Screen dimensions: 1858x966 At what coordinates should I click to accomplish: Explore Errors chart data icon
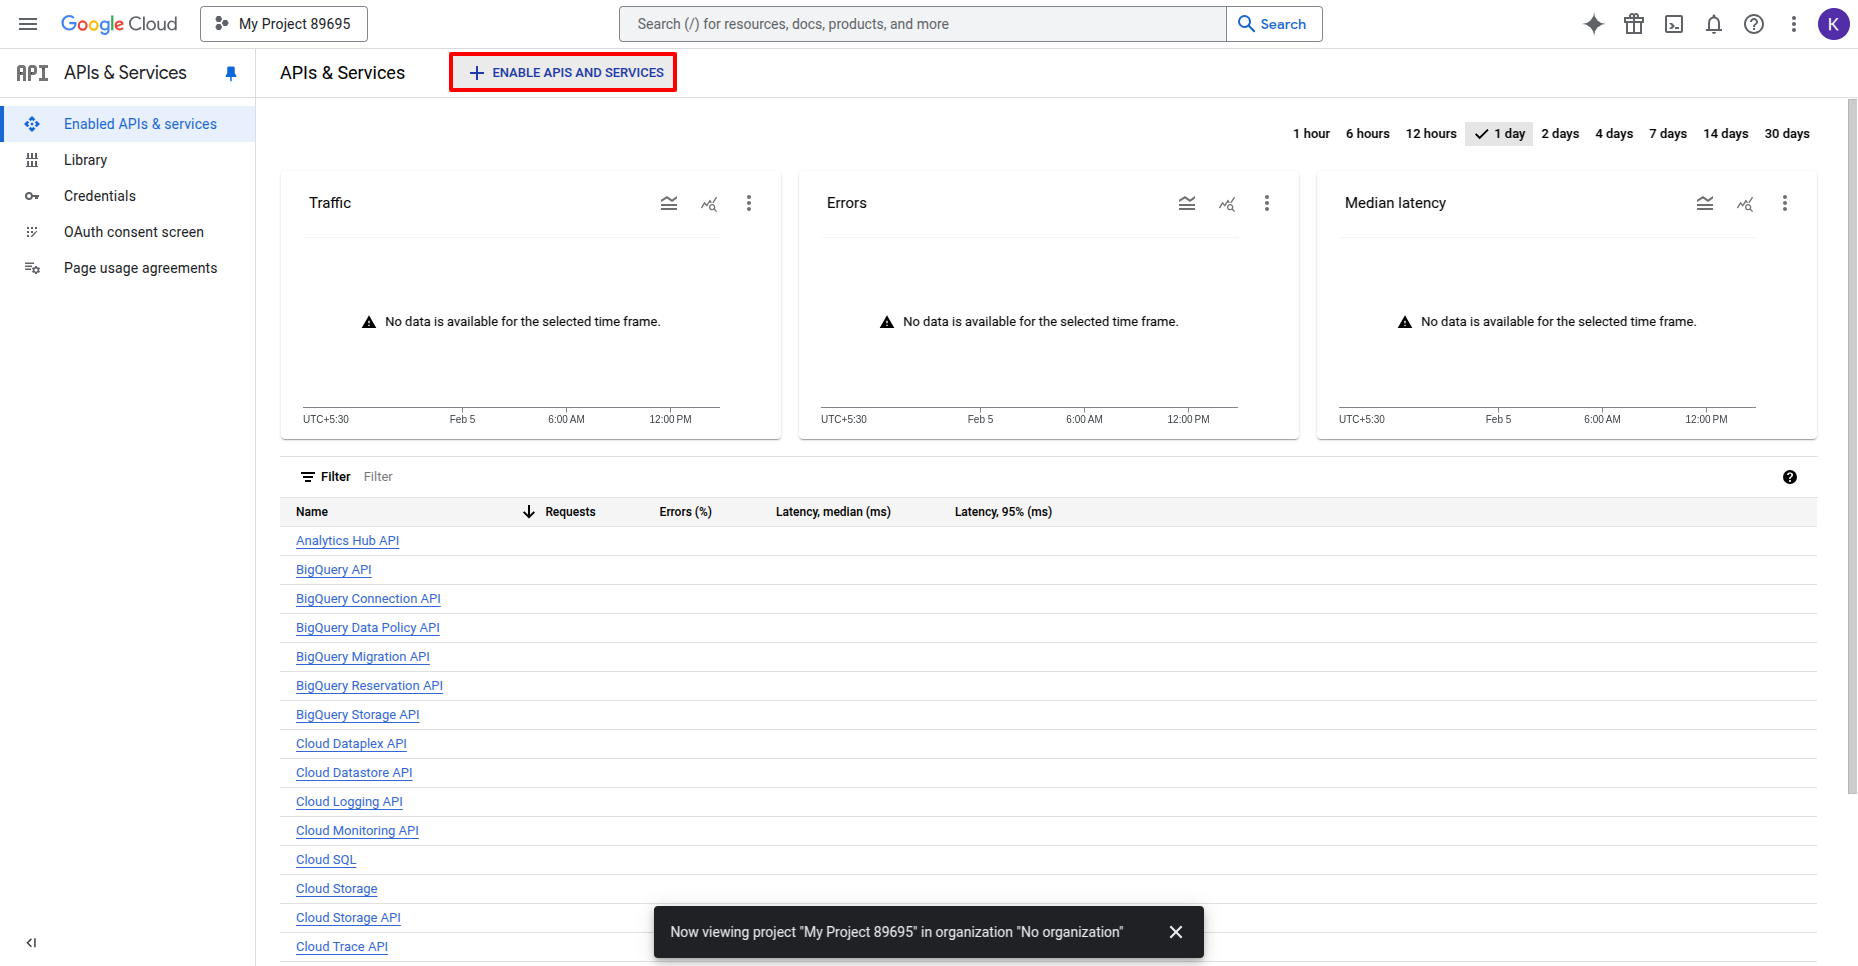[1227, 203]
